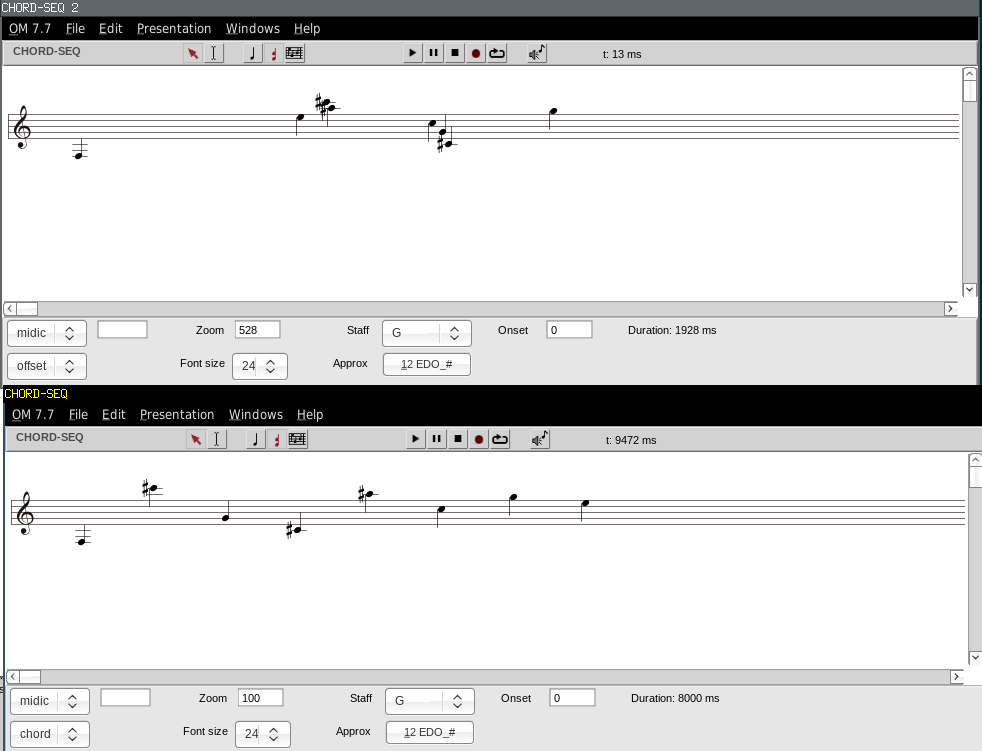Click Onset field in lower CHORD-SEQ window

pyautogui.click(x=572, y=698)
